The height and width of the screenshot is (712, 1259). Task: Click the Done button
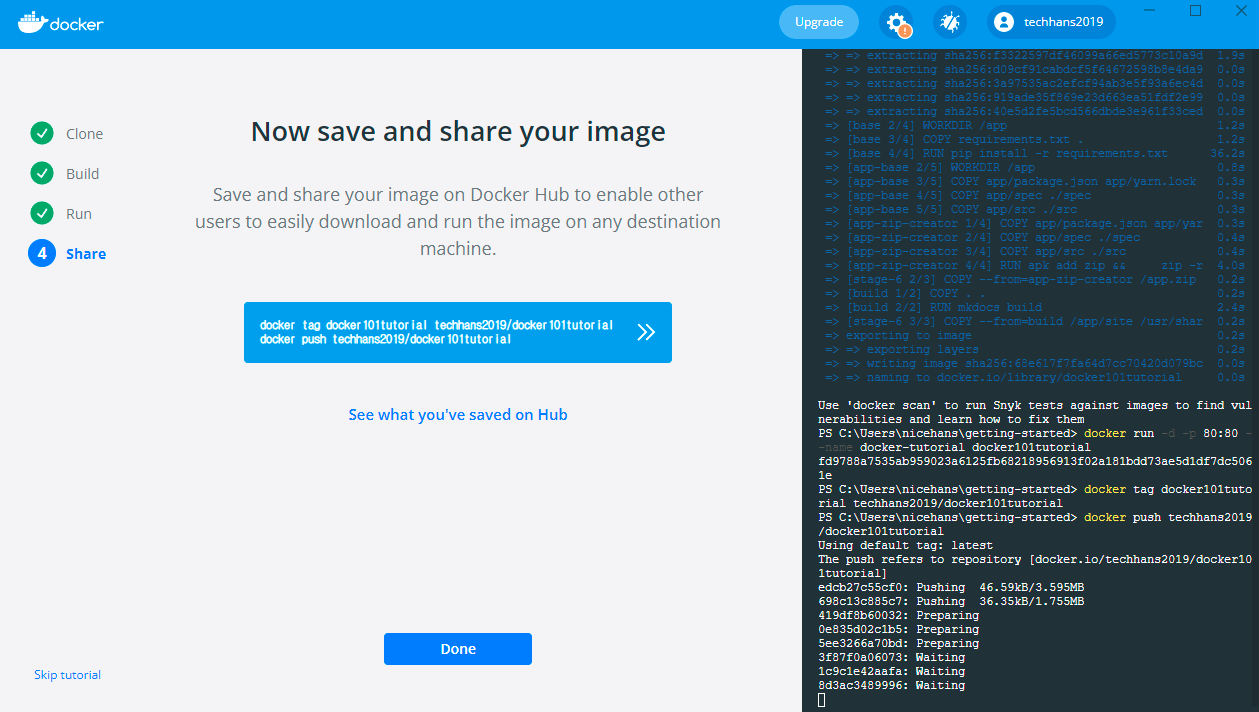(x=458, y=649)
